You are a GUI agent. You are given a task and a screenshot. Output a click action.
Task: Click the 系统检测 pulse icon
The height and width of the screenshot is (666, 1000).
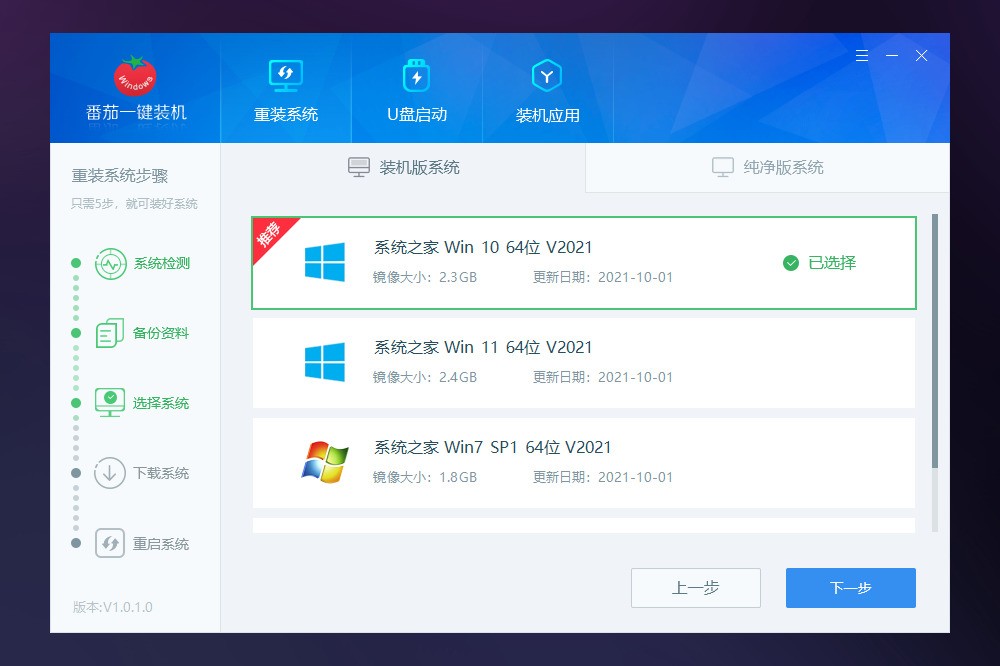click(110, 263)
